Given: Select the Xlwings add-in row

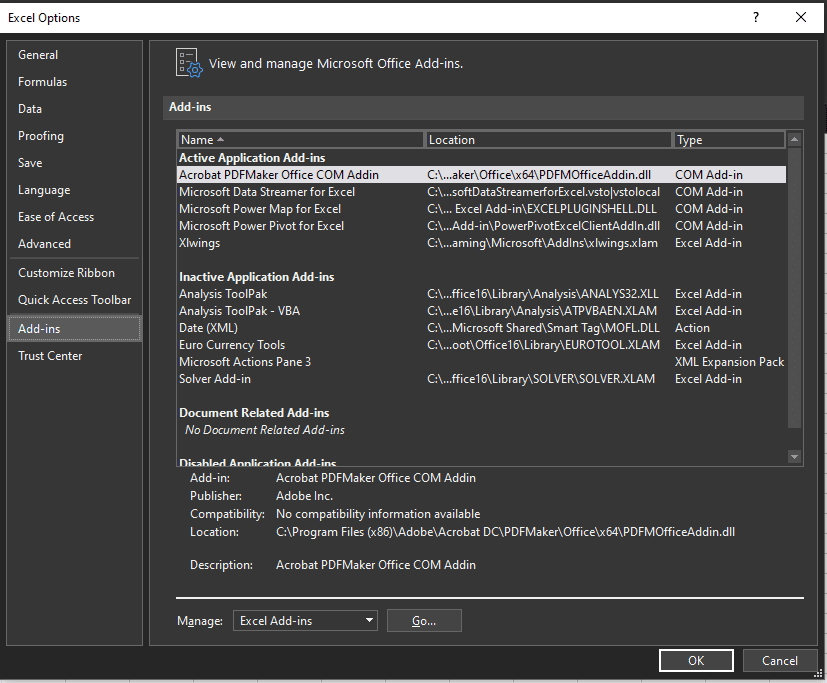Looking at the screenshot, I should 481,243.
